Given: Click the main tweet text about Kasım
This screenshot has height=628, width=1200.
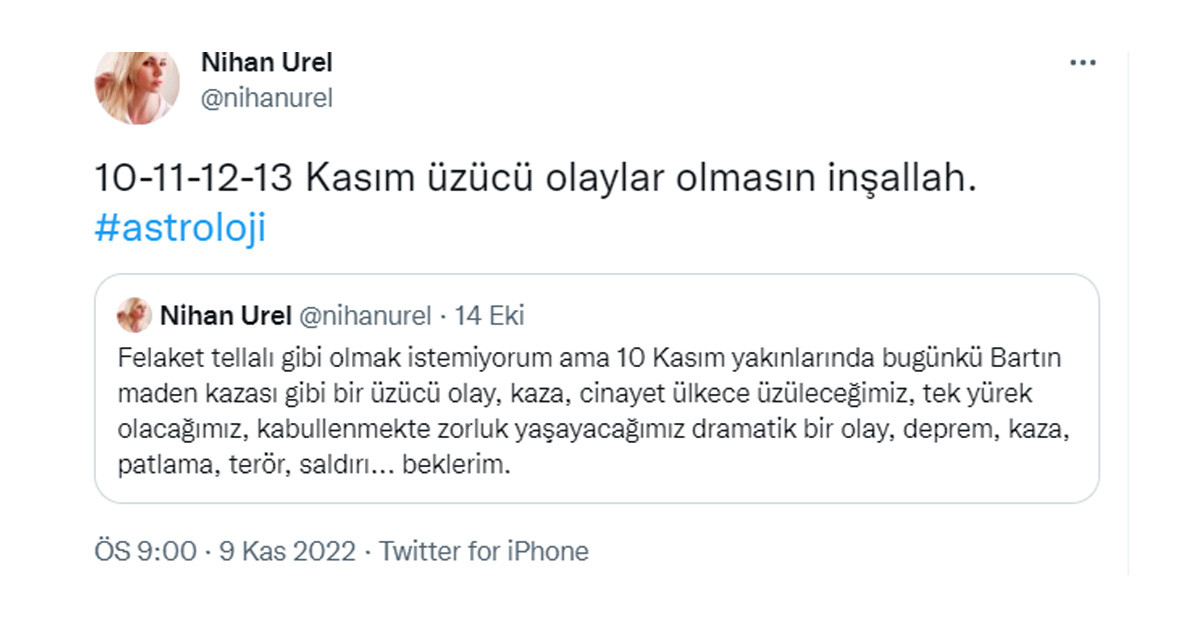Looking at the screenshot, I should click(x=500, y=180).
